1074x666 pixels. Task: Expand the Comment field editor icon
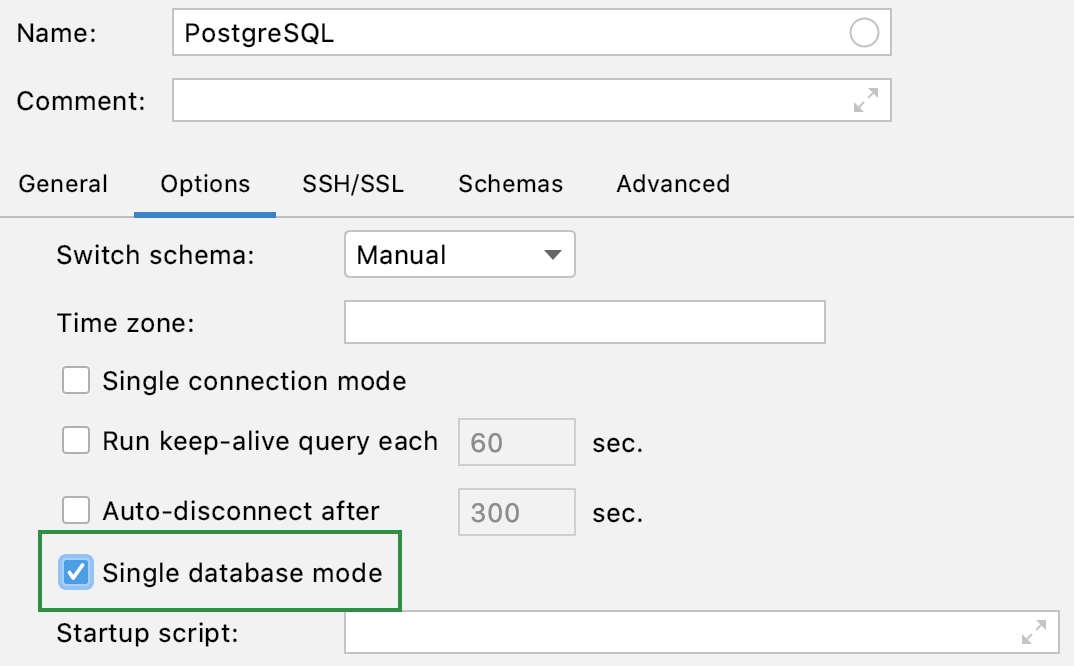(867, 100)
